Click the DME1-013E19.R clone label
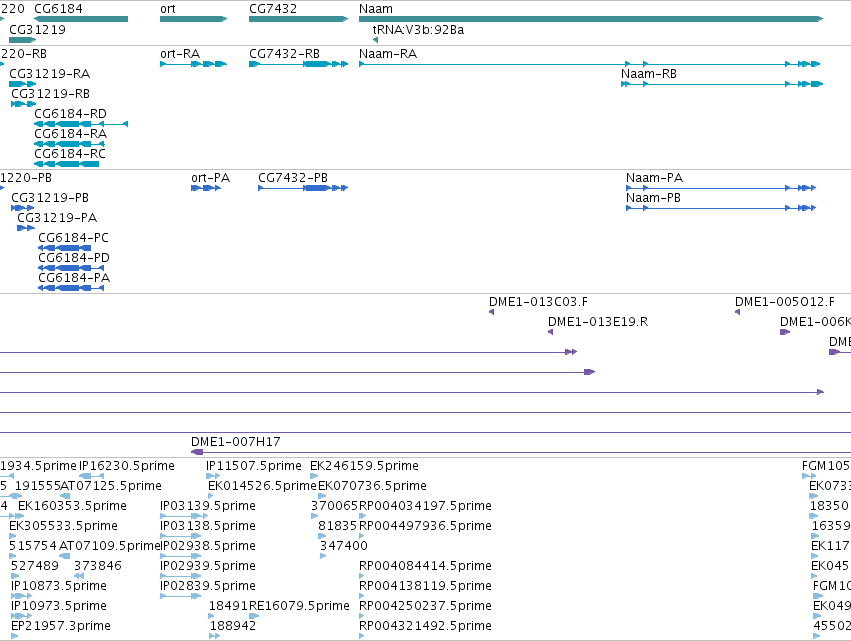Viewport: 851px width, 641px height. pyautogui.click(x=598, y=322)
